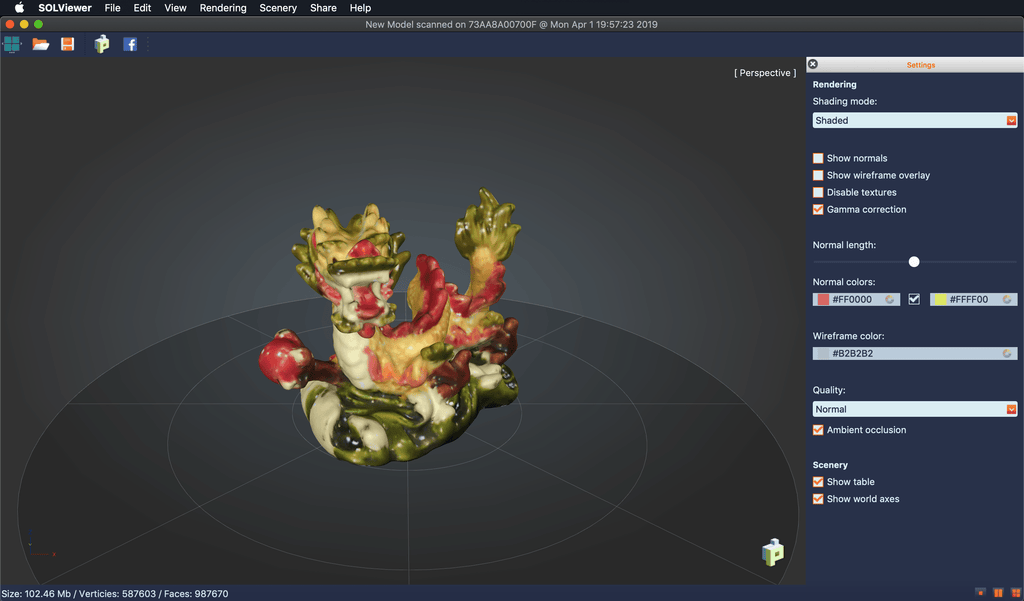1024x601 pixels.
Task: Share the model via the Facebook icon
Action: click(x=130, y=44)
